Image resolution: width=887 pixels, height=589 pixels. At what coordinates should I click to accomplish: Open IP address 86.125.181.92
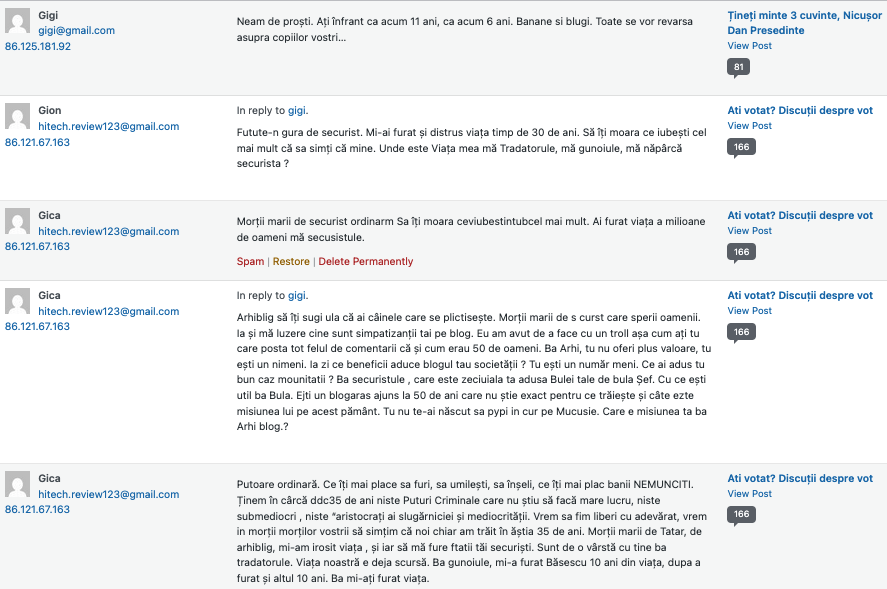click(38, 46)
